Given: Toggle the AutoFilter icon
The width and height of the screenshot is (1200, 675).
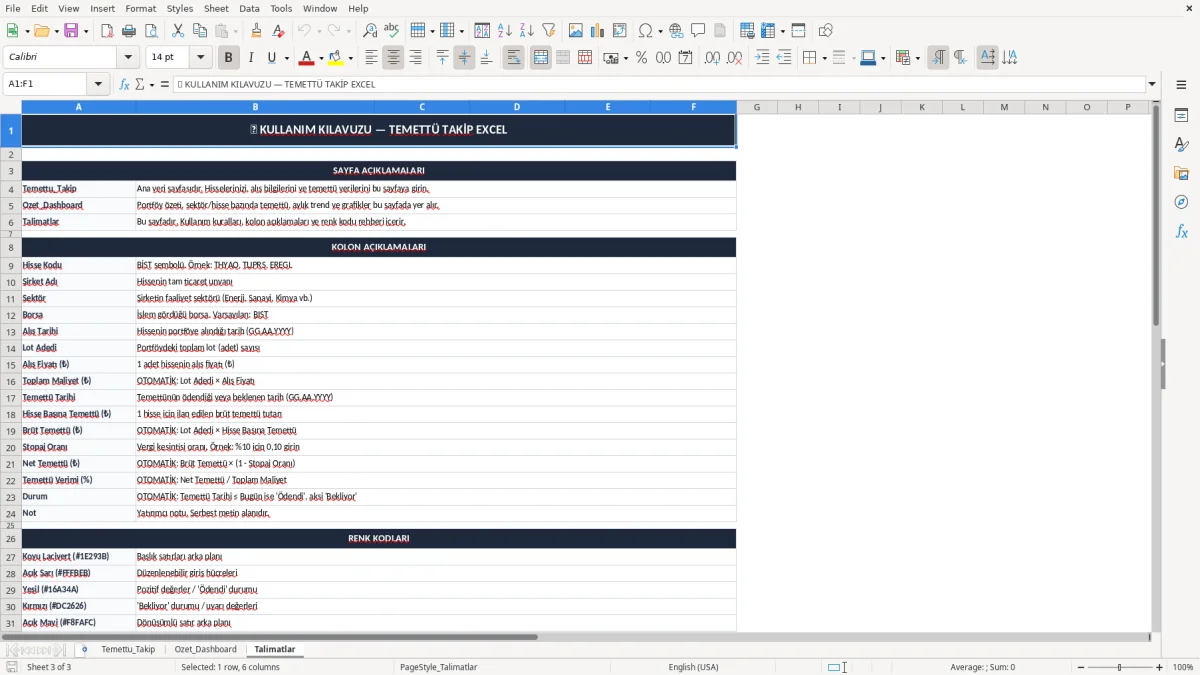Looking at the screenshot, I should pyautogui.click(x=548, y=31).
